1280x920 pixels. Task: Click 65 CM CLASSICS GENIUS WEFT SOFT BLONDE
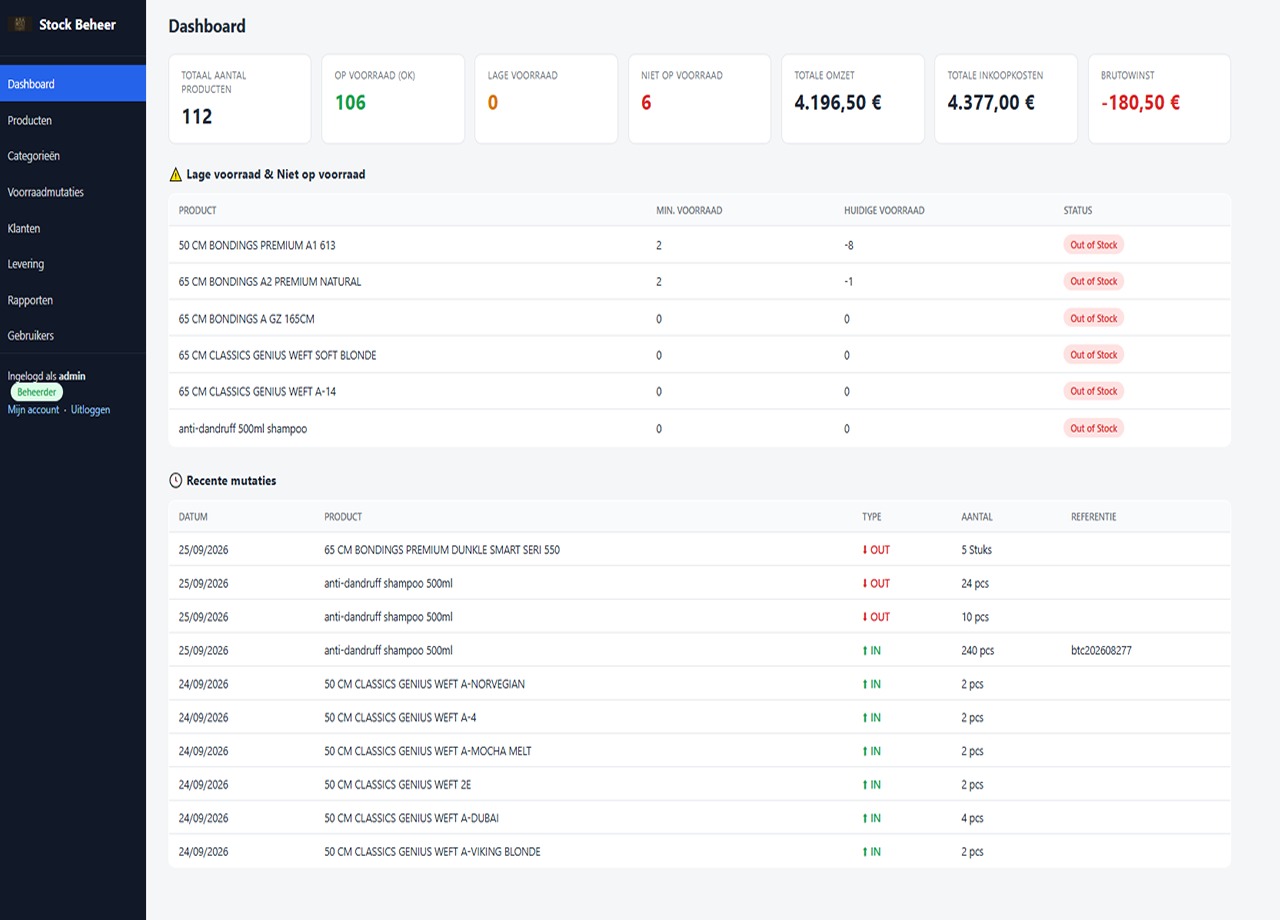tap(278, 355)
